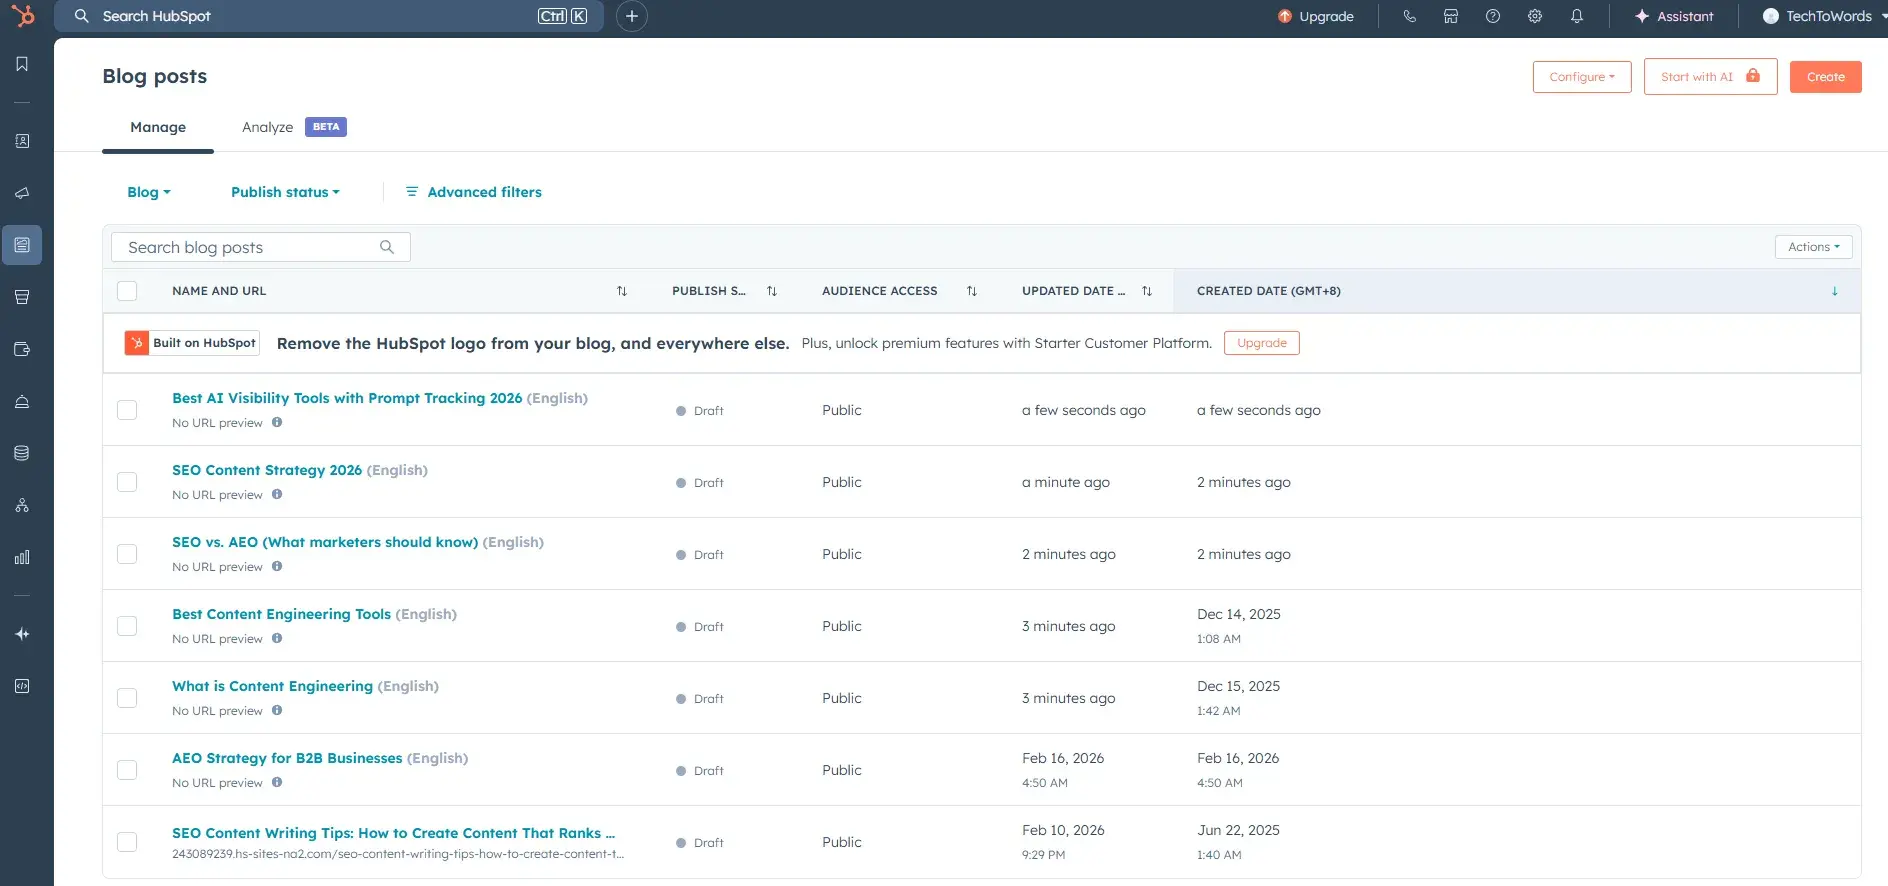Select the SEO Content Writing Tips checkbox
The width and height of the screenshot is (1888, 886).
tap(127, 842)
